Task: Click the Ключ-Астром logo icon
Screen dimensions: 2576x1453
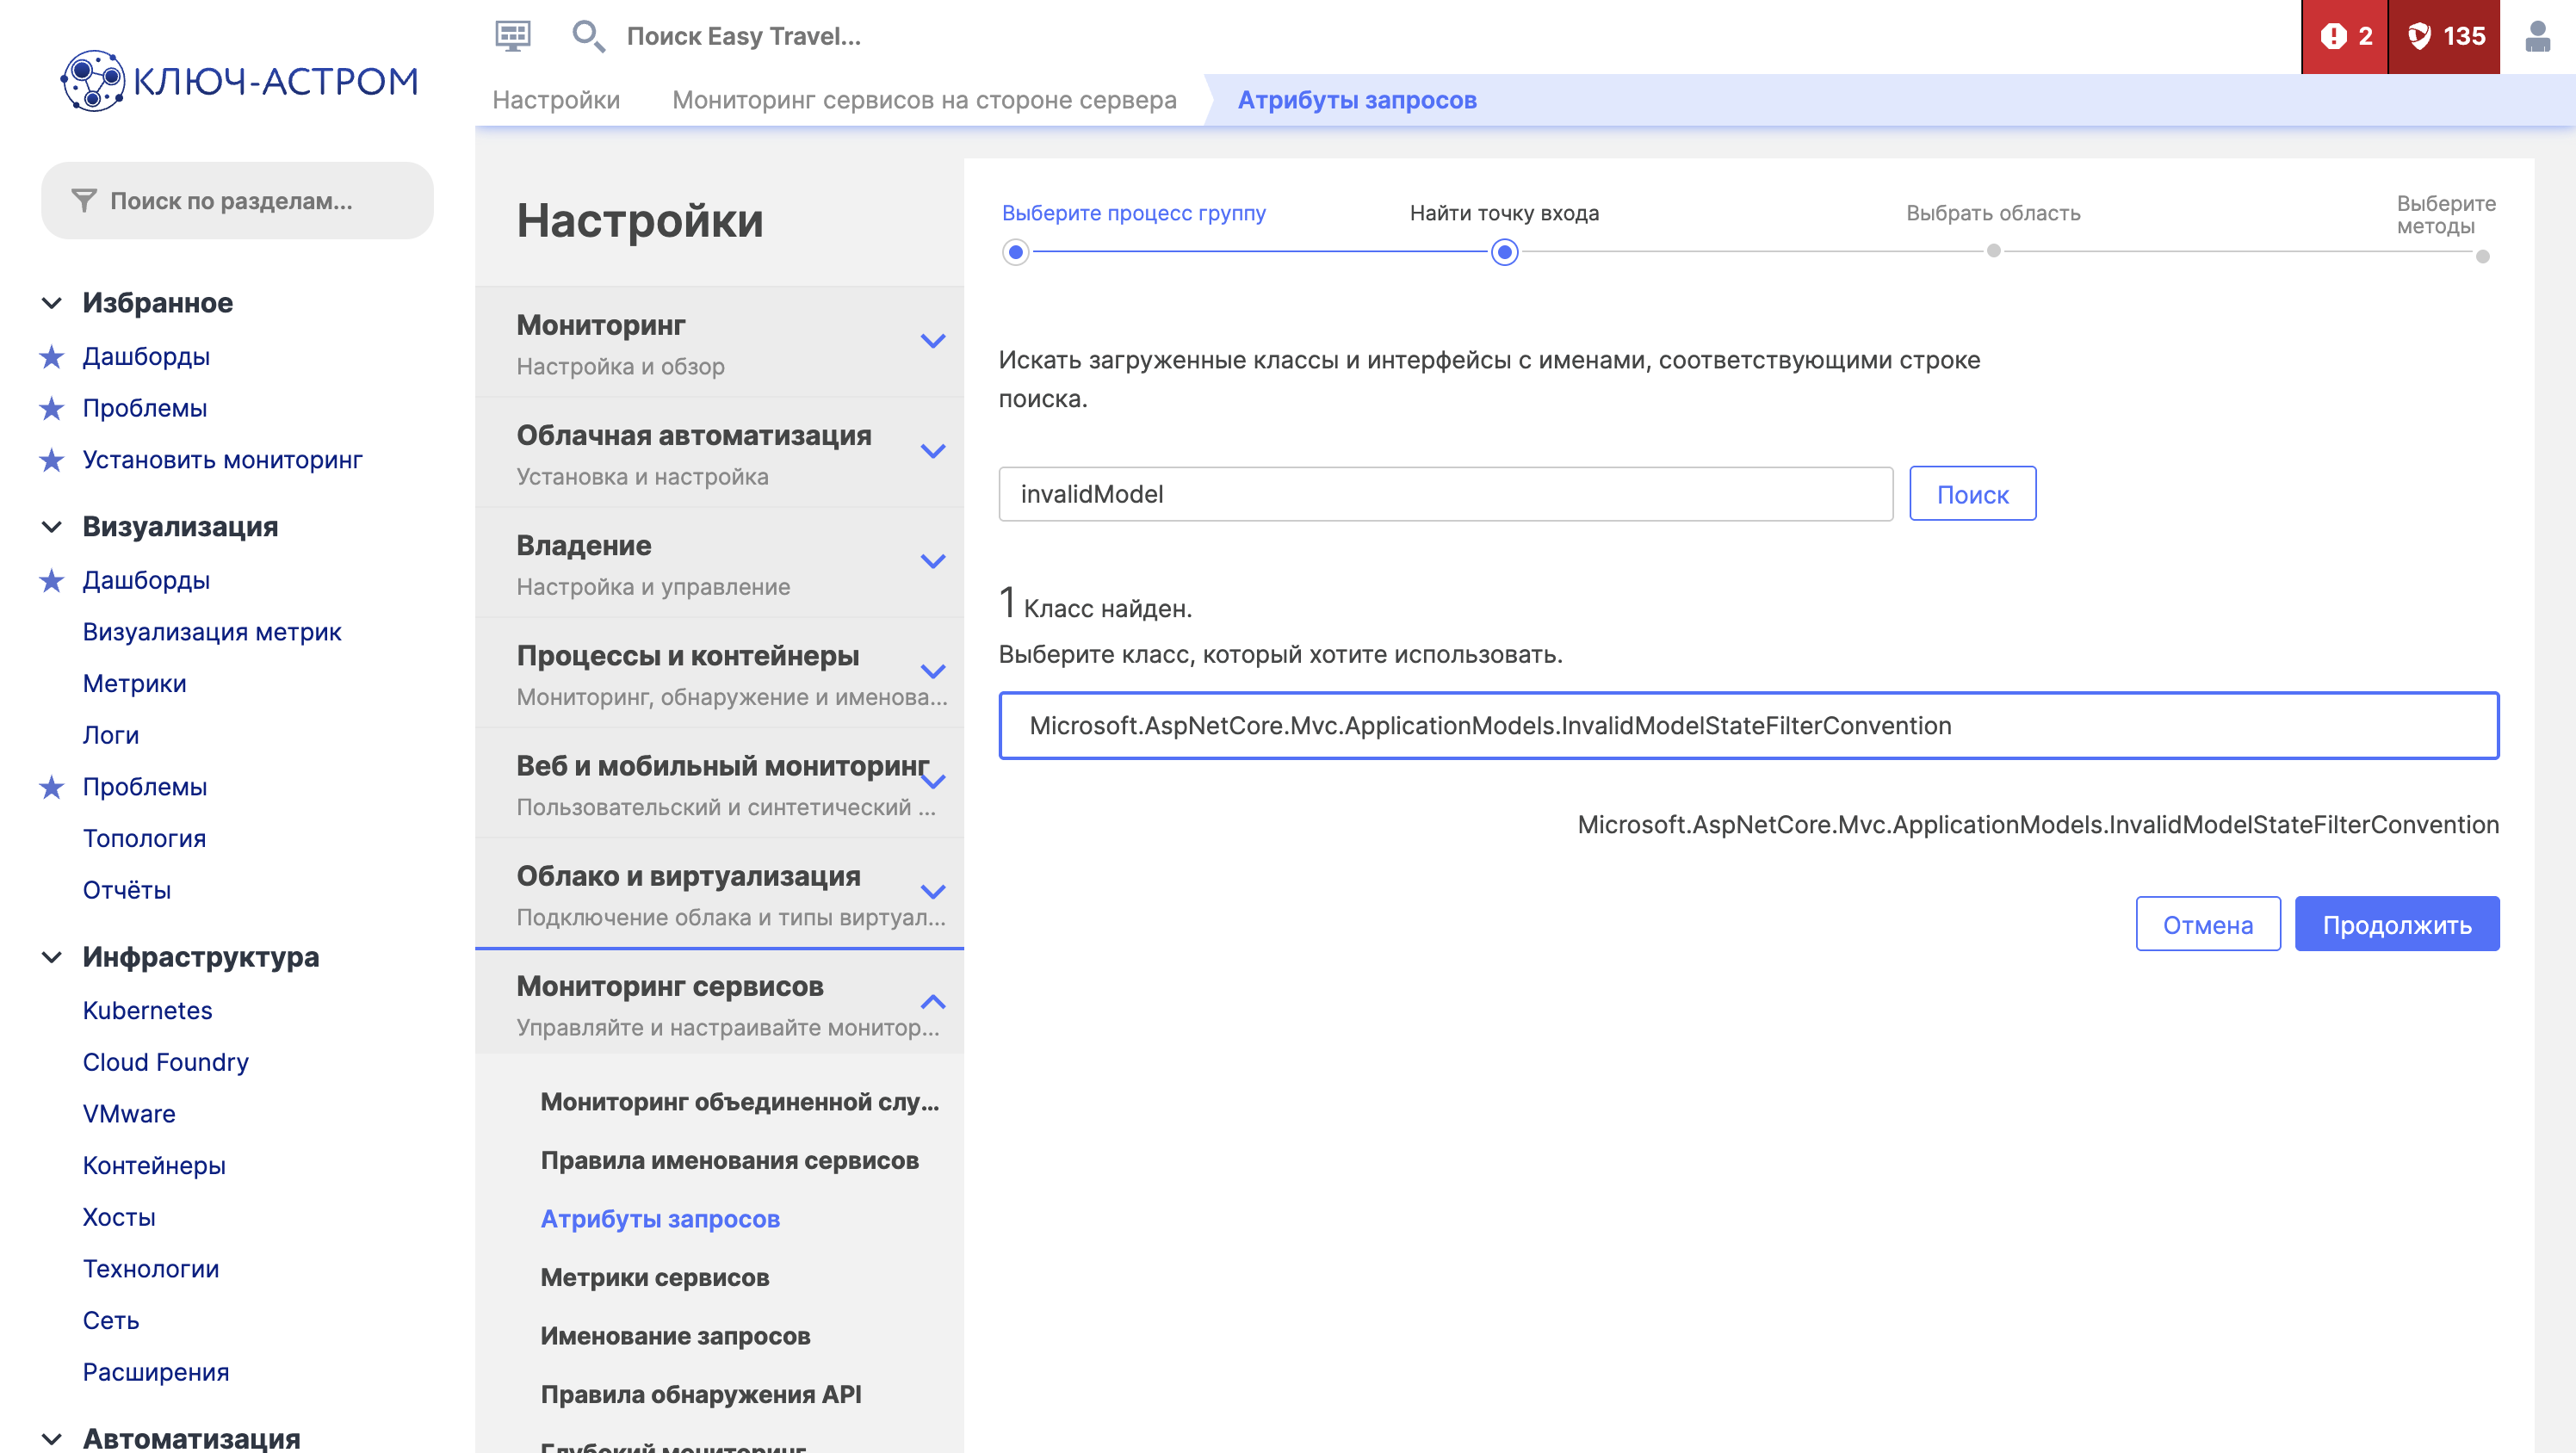Action: [x=92, y=81]
